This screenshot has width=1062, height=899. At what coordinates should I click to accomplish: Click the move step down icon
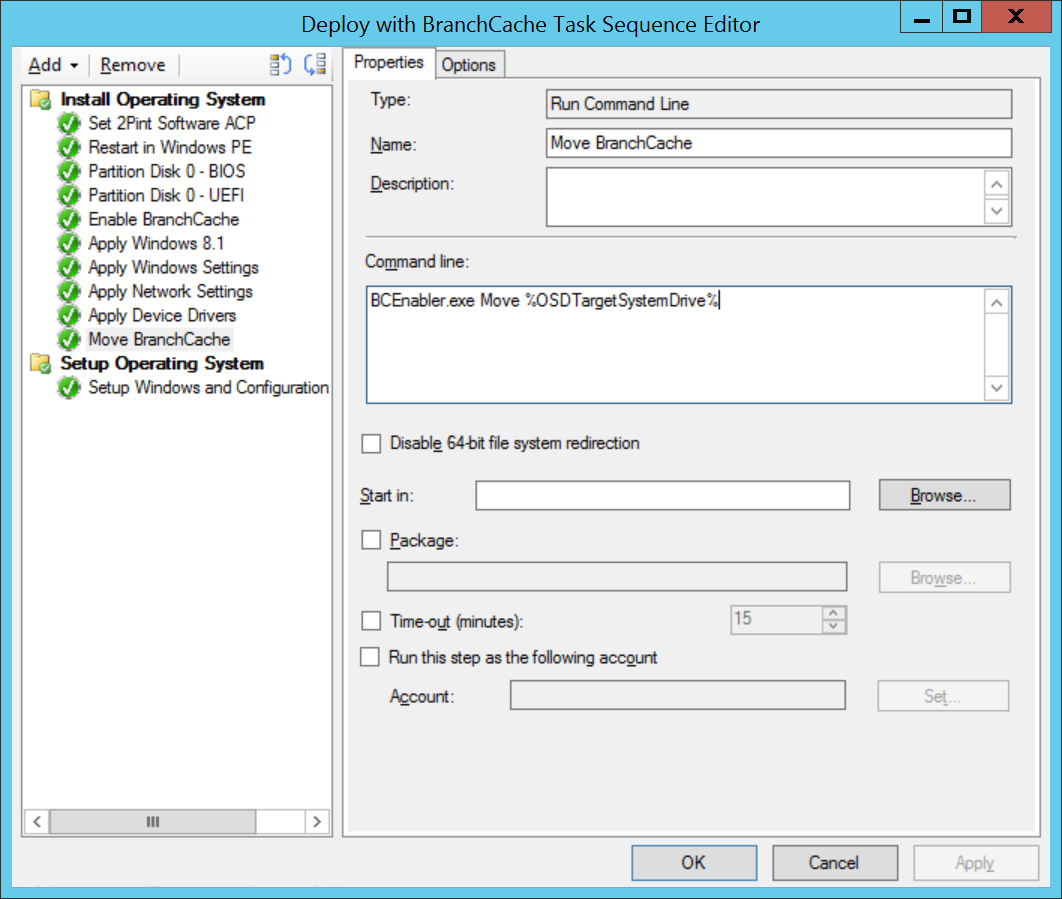click(315, 65)
